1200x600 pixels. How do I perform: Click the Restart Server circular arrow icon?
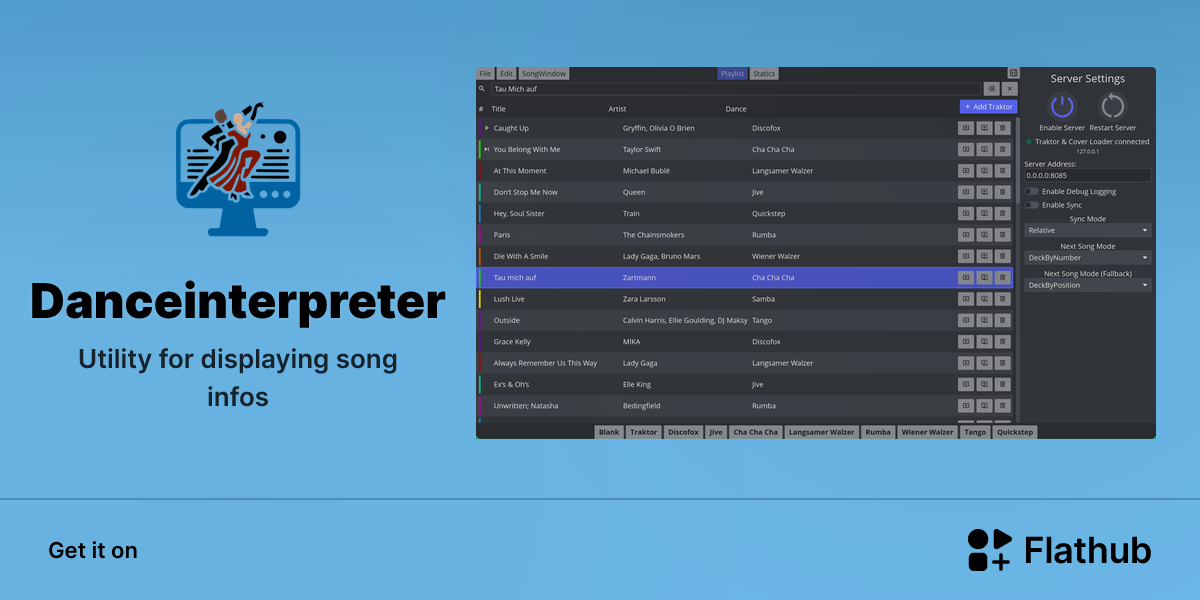[x=1112, y=106]
